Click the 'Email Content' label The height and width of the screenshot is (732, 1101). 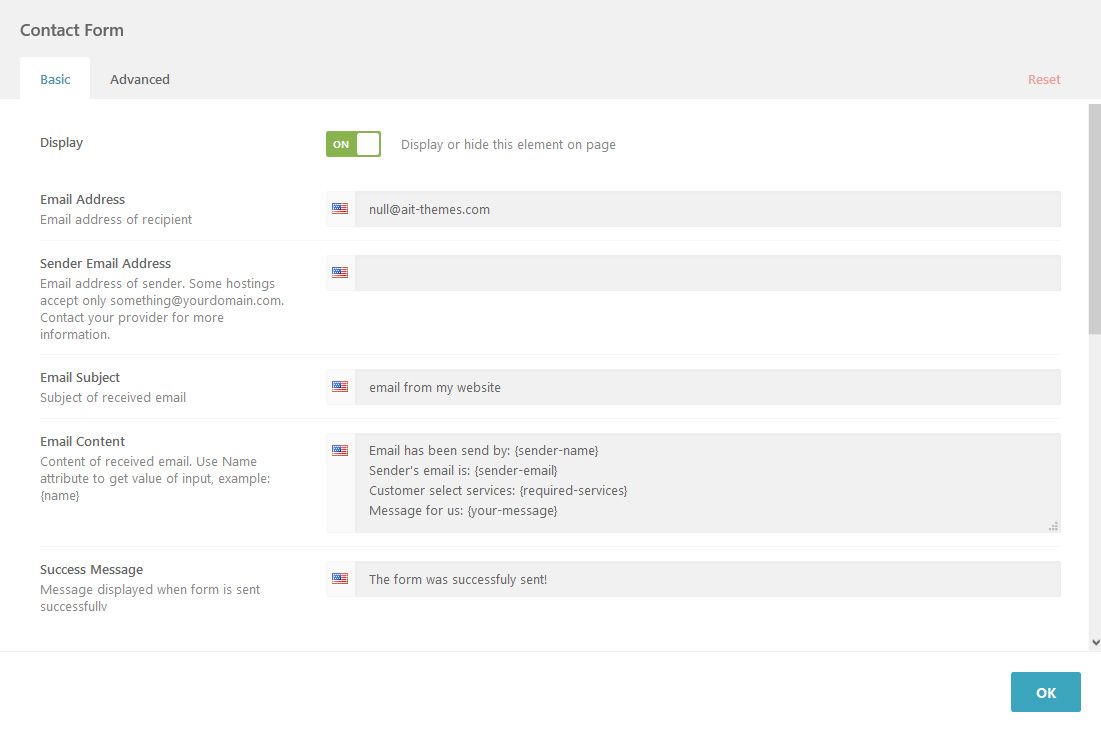(82, 441)
